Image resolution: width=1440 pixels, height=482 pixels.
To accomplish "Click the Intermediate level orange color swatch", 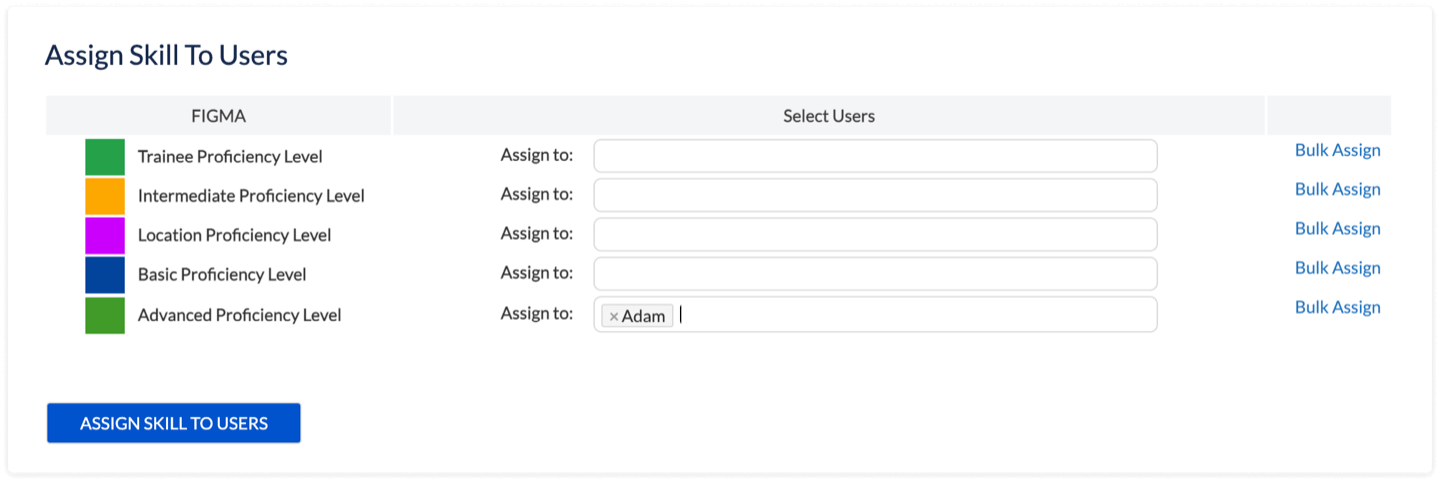I will click(105, 196).
